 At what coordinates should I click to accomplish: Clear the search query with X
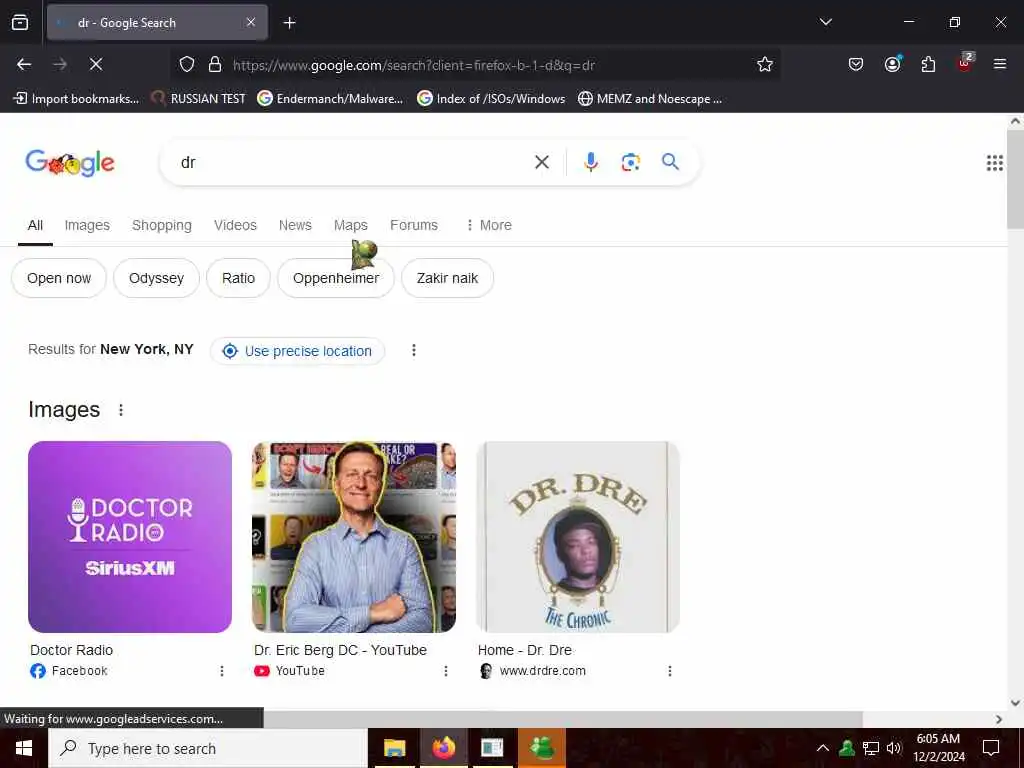click(542, 162)
